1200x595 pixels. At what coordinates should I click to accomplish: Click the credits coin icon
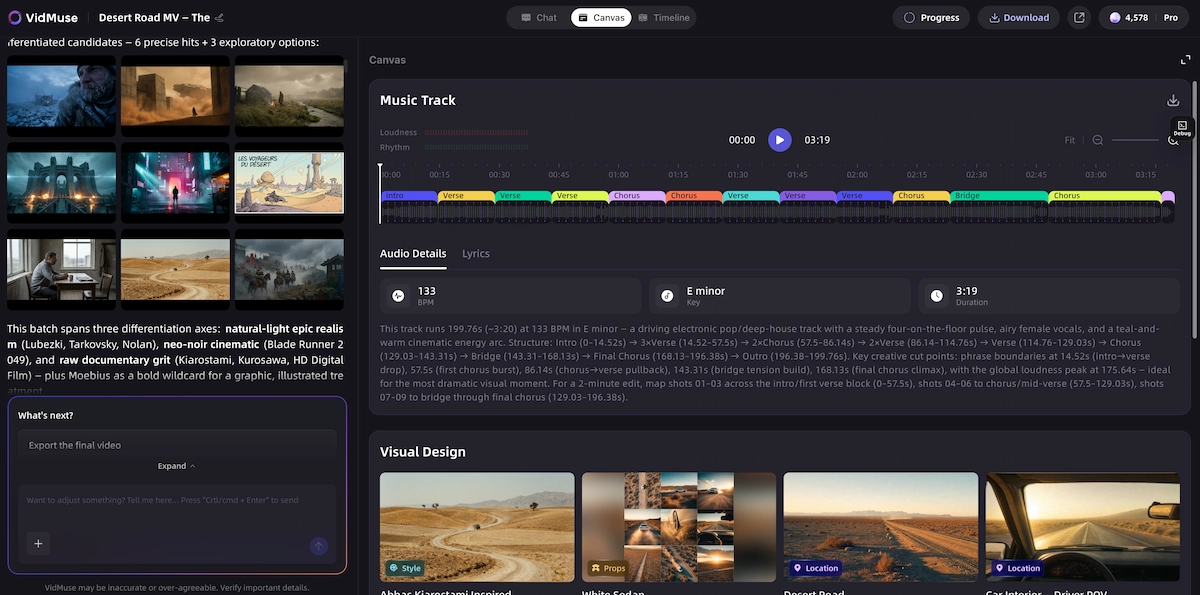point(1116,17)
